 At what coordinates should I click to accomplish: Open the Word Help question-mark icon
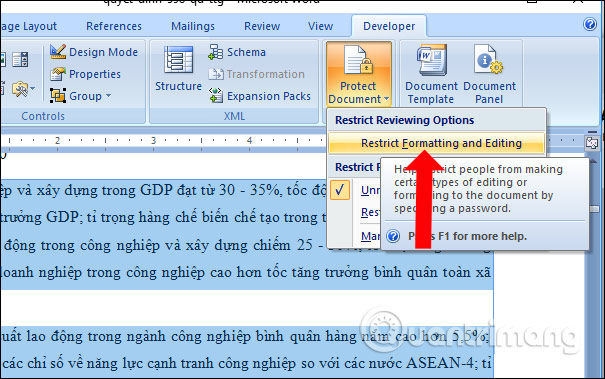pyautogui.click(x=590, y=24)
